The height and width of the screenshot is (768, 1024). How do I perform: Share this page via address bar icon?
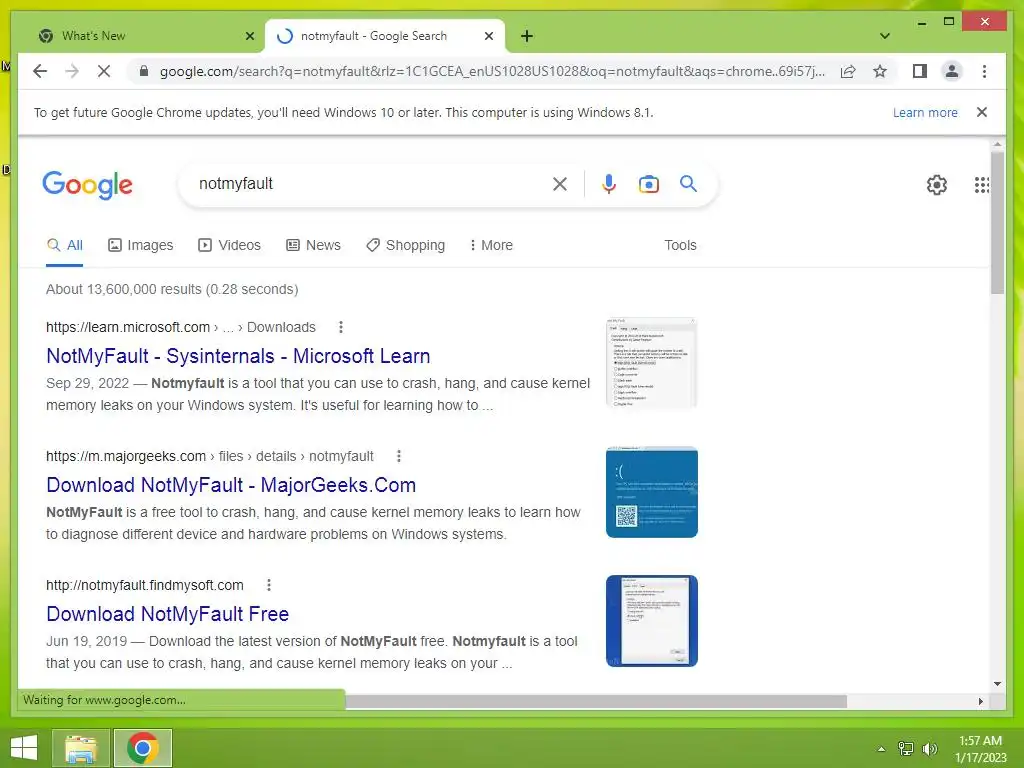[848, 71]
